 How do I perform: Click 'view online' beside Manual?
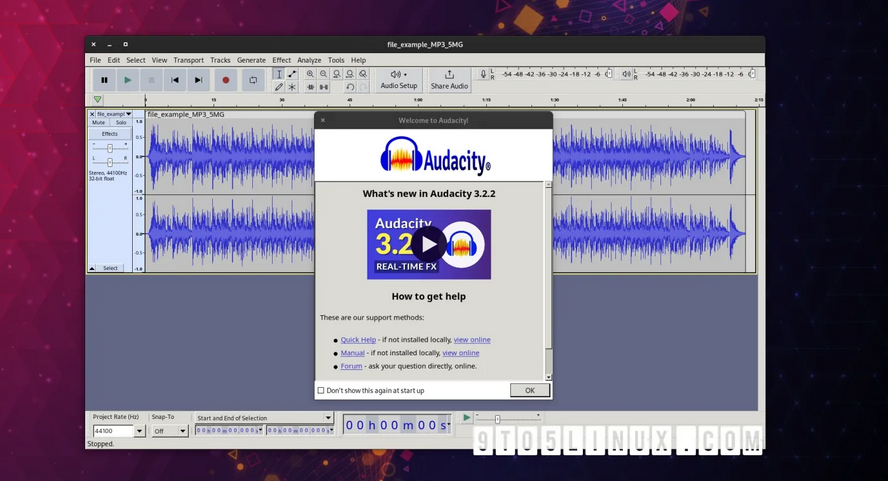460,352
